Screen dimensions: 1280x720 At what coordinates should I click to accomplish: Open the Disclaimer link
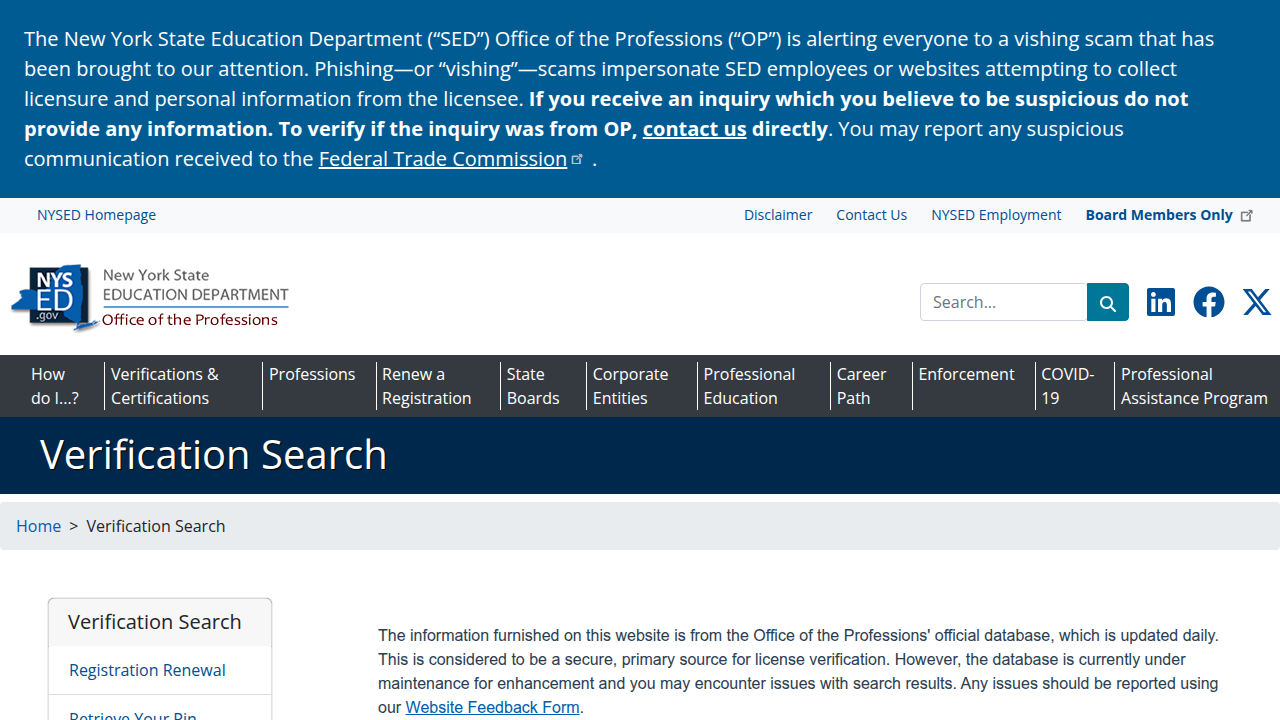778,215
